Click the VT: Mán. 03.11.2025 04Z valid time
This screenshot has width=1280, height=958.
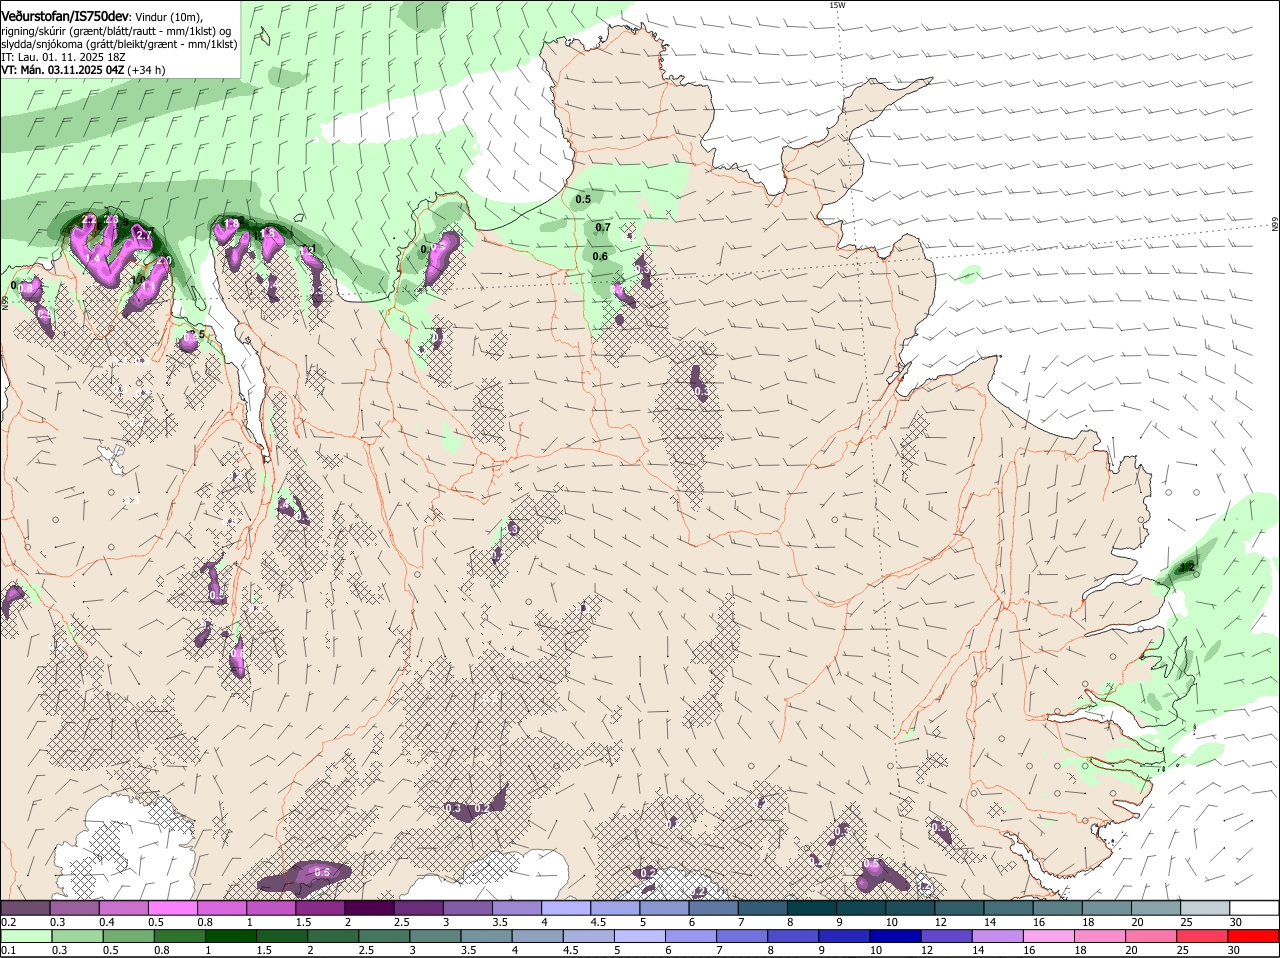point(63,70)
